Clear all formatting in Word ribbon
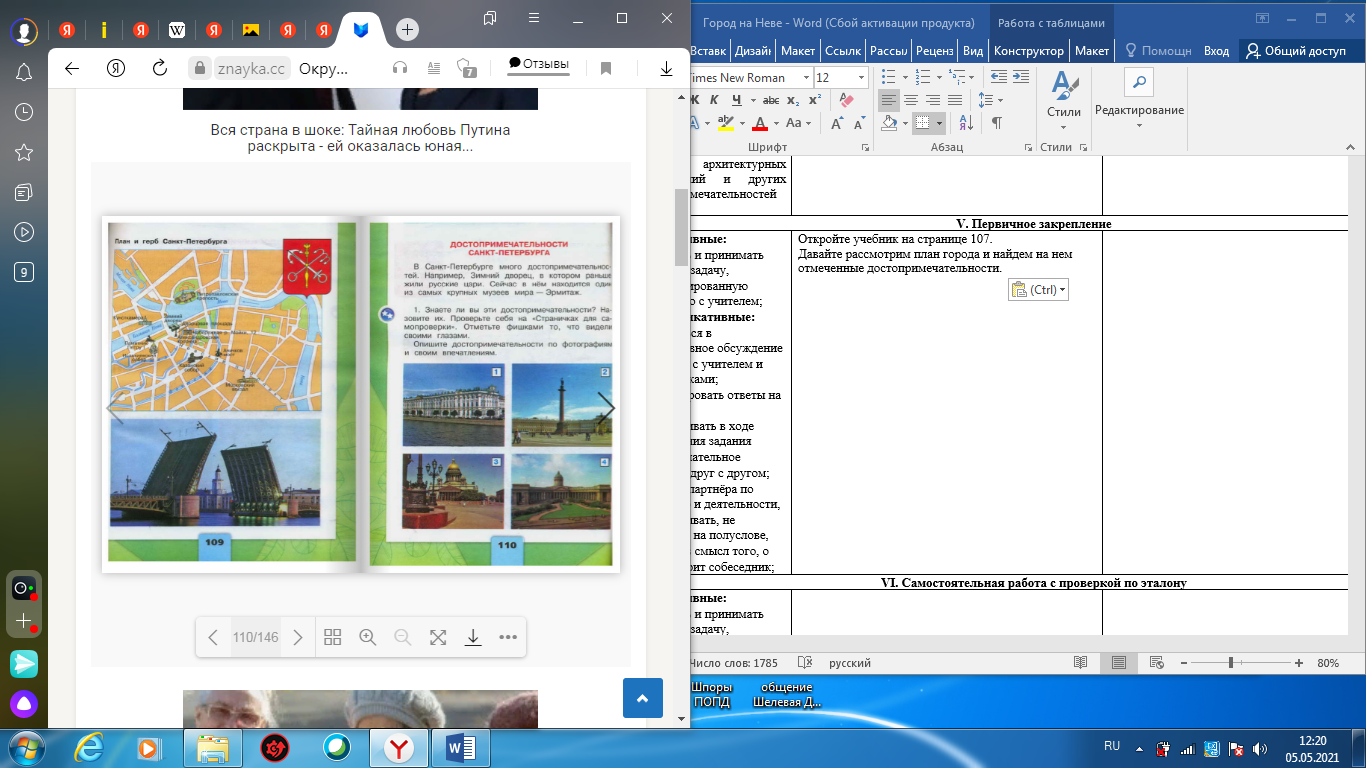 pyautogui.click(x=847, y=100)
